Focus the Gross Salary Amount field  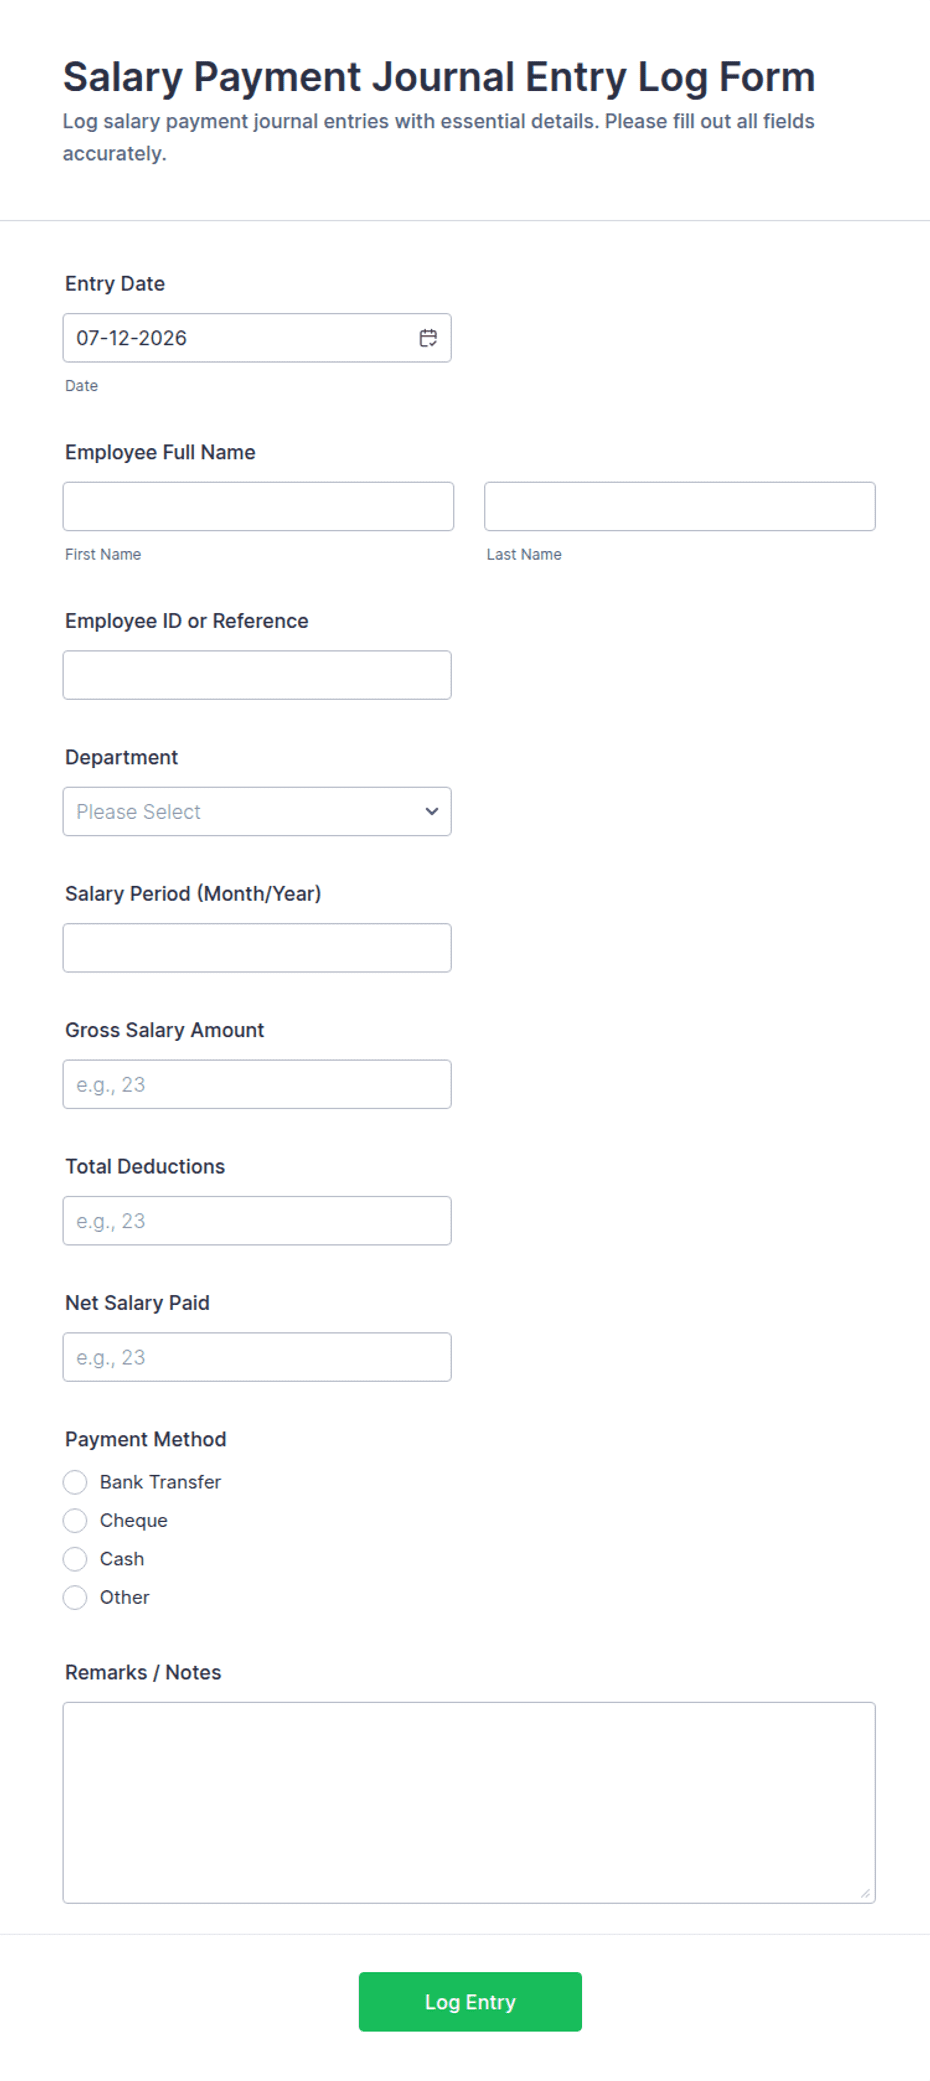pos(257,1084)
